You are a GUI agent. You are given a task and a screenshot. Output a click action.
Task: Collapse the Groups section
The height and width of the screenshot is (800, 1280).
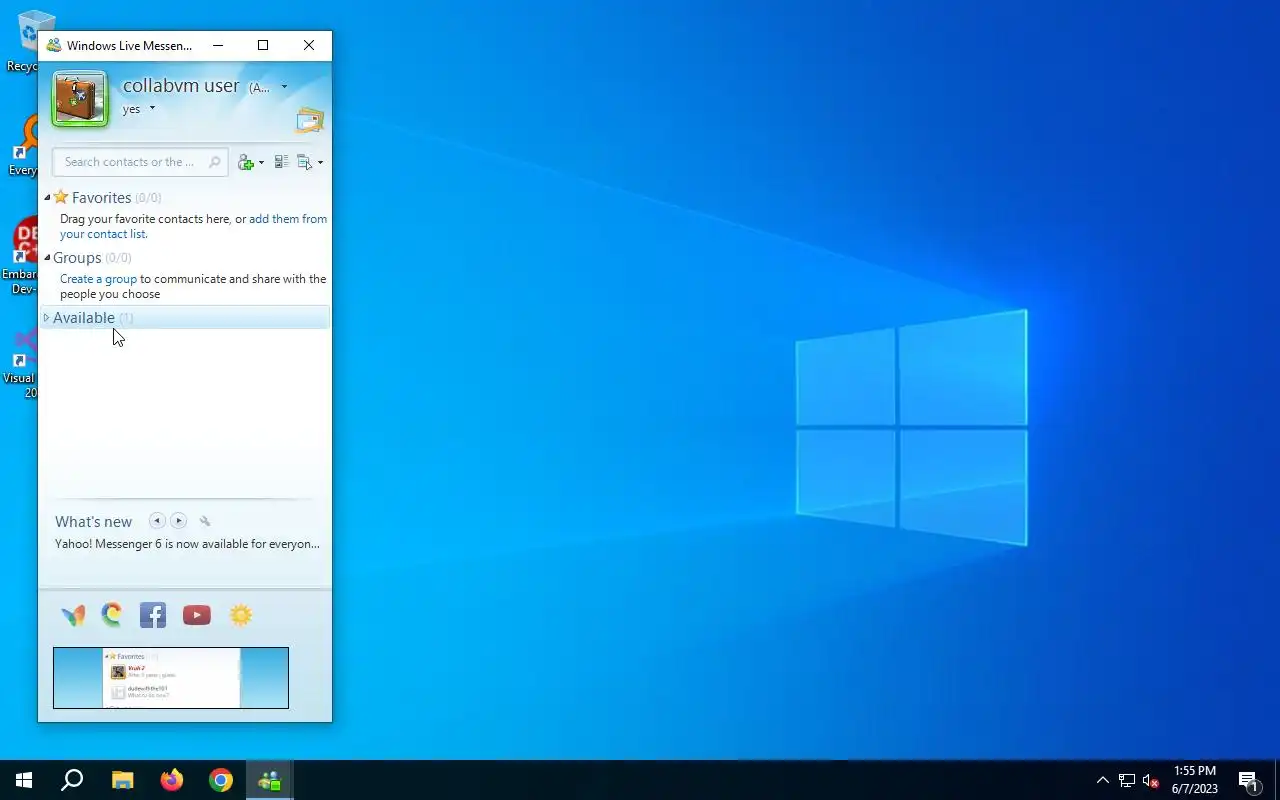[46, 258]
